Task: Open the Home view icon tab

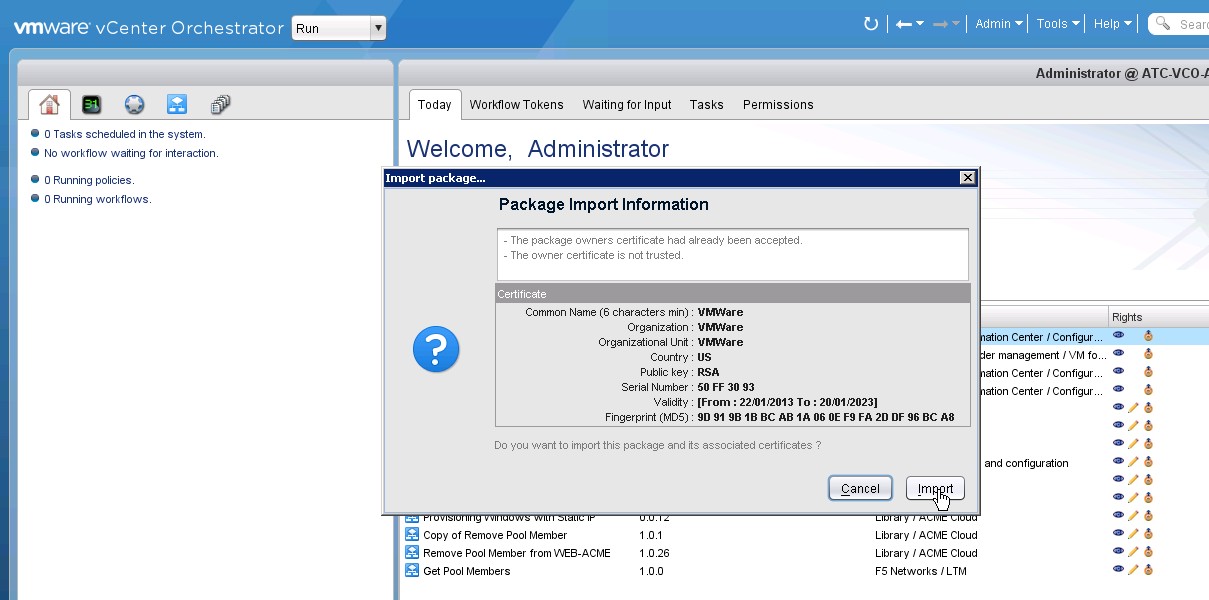Action: [x=49, y=105]
